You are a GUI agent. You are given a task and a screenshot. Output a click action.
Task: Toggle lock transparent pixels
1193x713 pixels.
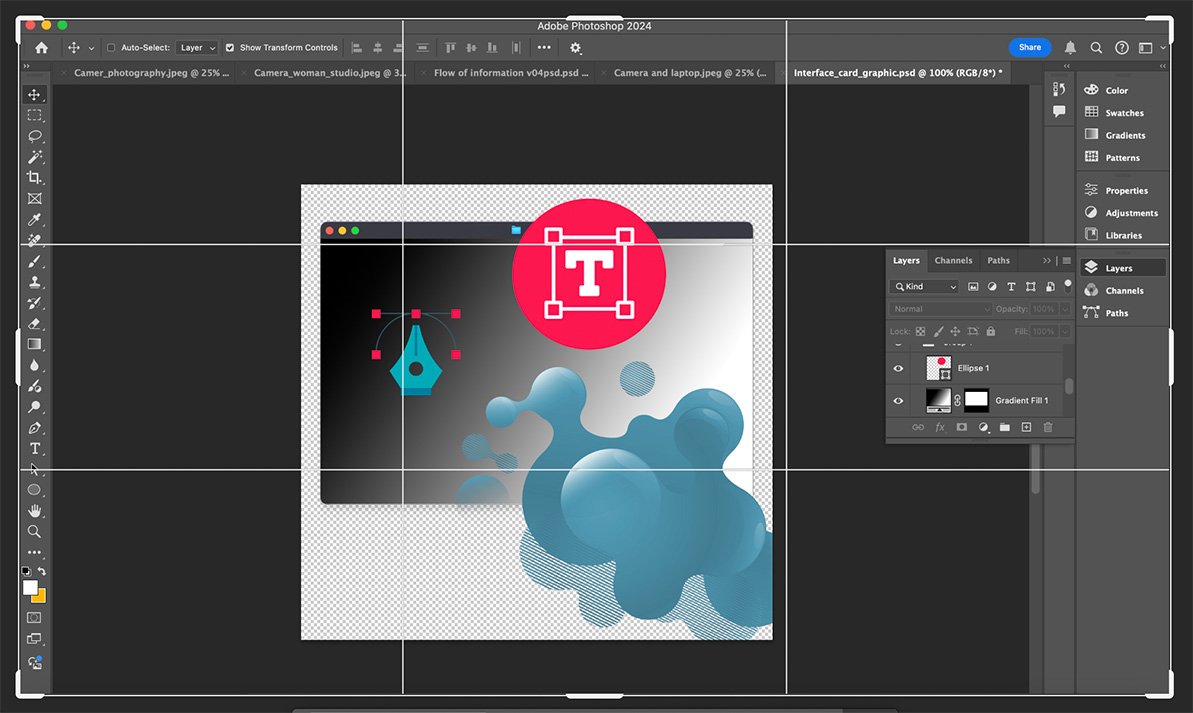[921, 332]
